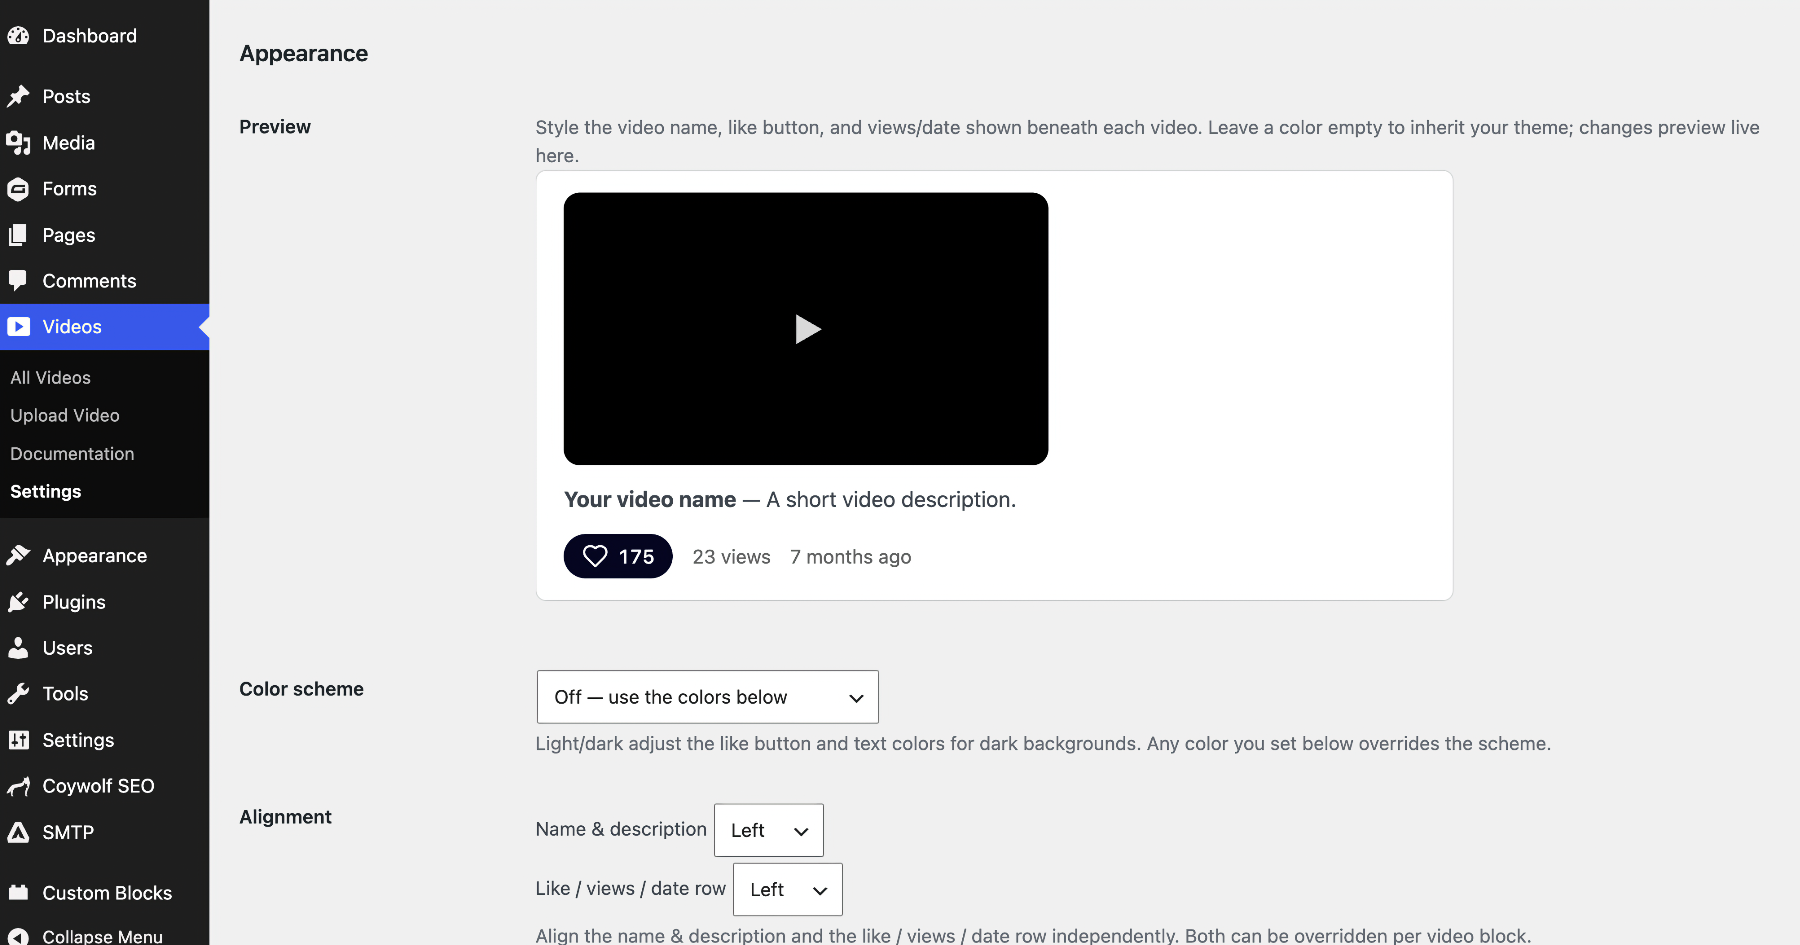The height and width of the screenshot is (945, 1800).
Task: Open the SMTP menu
Action: 104,833
